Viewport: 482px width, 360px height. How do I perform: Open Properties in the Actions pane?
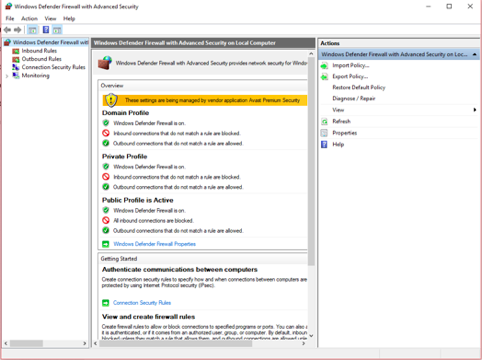(345, 133)
